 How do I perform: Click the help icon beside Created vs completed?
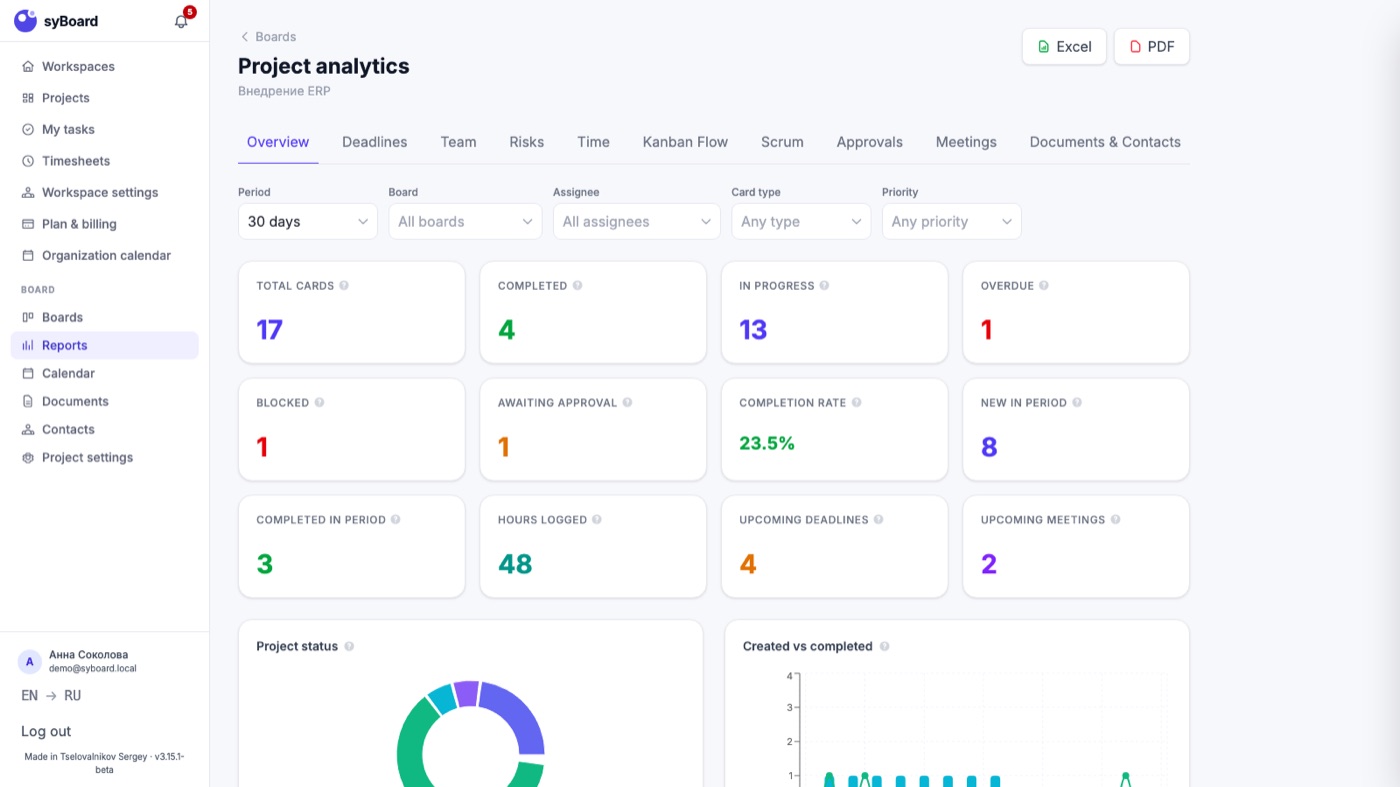click(884, 647)
